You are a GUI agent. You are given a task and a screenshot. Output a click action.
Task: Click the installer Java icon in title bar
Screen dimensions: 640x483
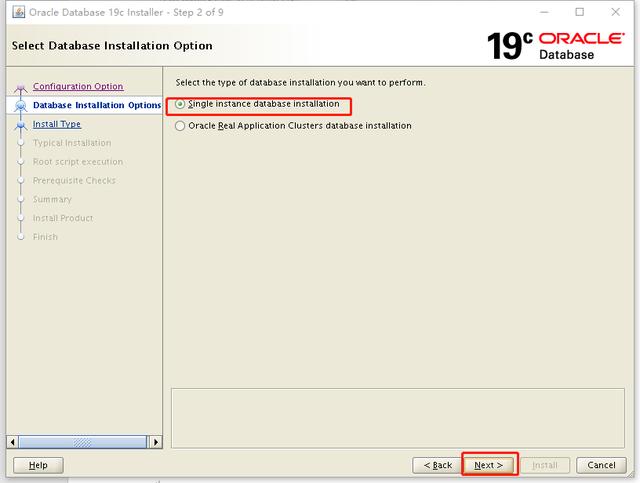point(18,12)
